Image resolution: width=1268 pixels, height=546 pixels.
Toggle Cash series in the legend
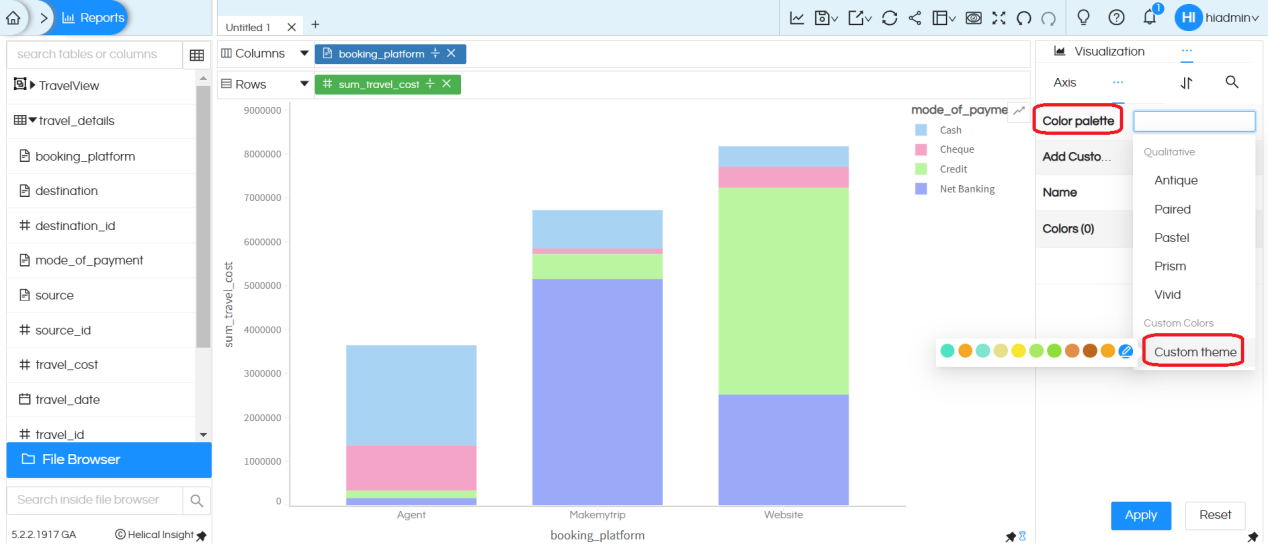point(938,130)
